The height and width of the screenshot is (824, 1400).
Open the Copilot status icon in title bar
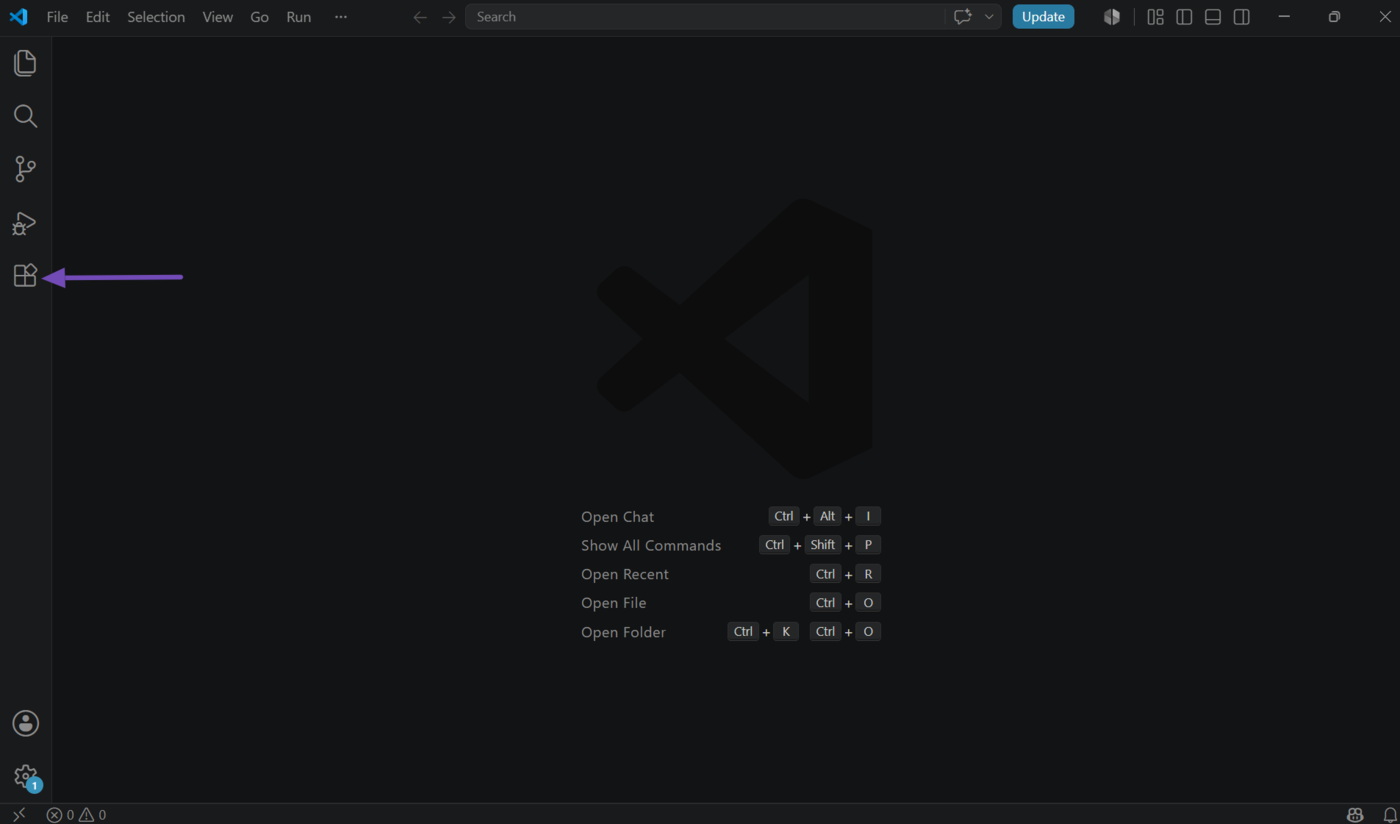tap(1111, 17)
